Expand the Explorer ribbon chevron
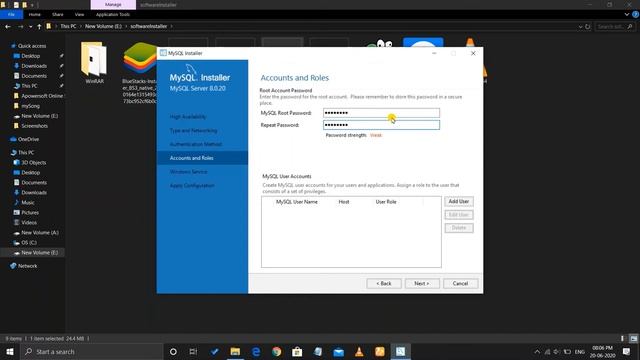 point(627,14)
